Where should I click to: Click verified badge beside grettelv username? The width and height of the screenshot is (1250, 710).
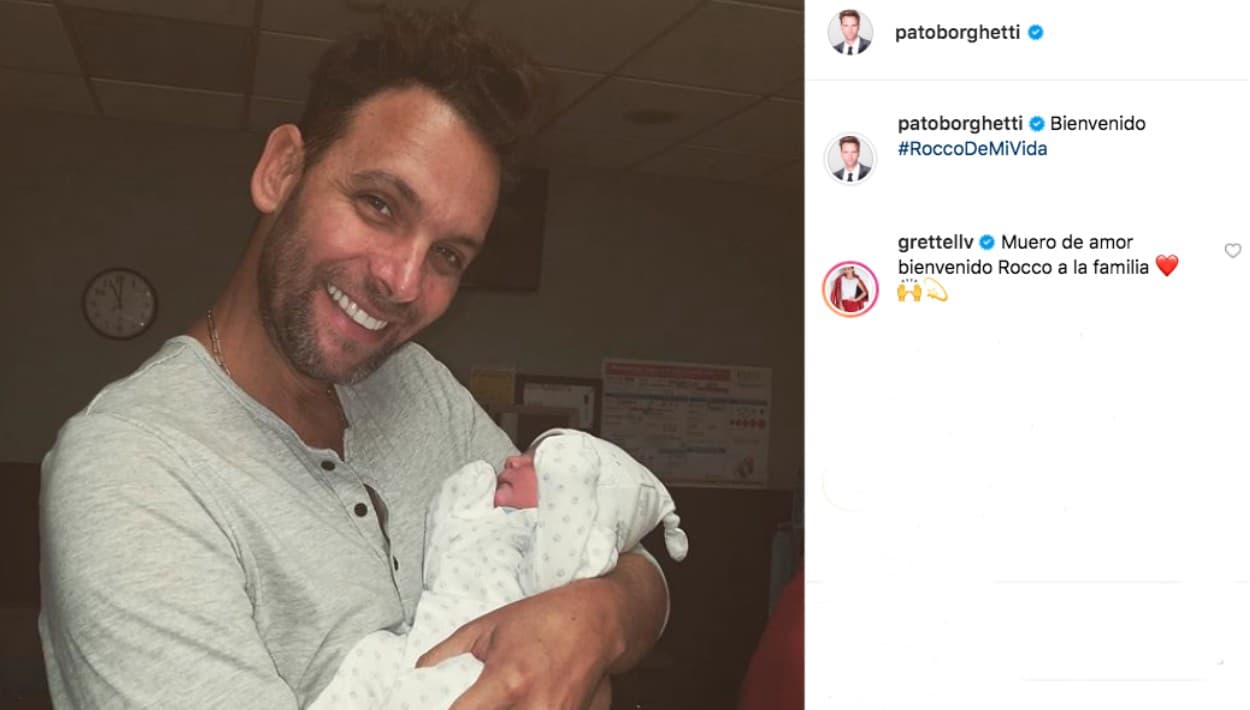pyautogui.click(x=986, y=242)
